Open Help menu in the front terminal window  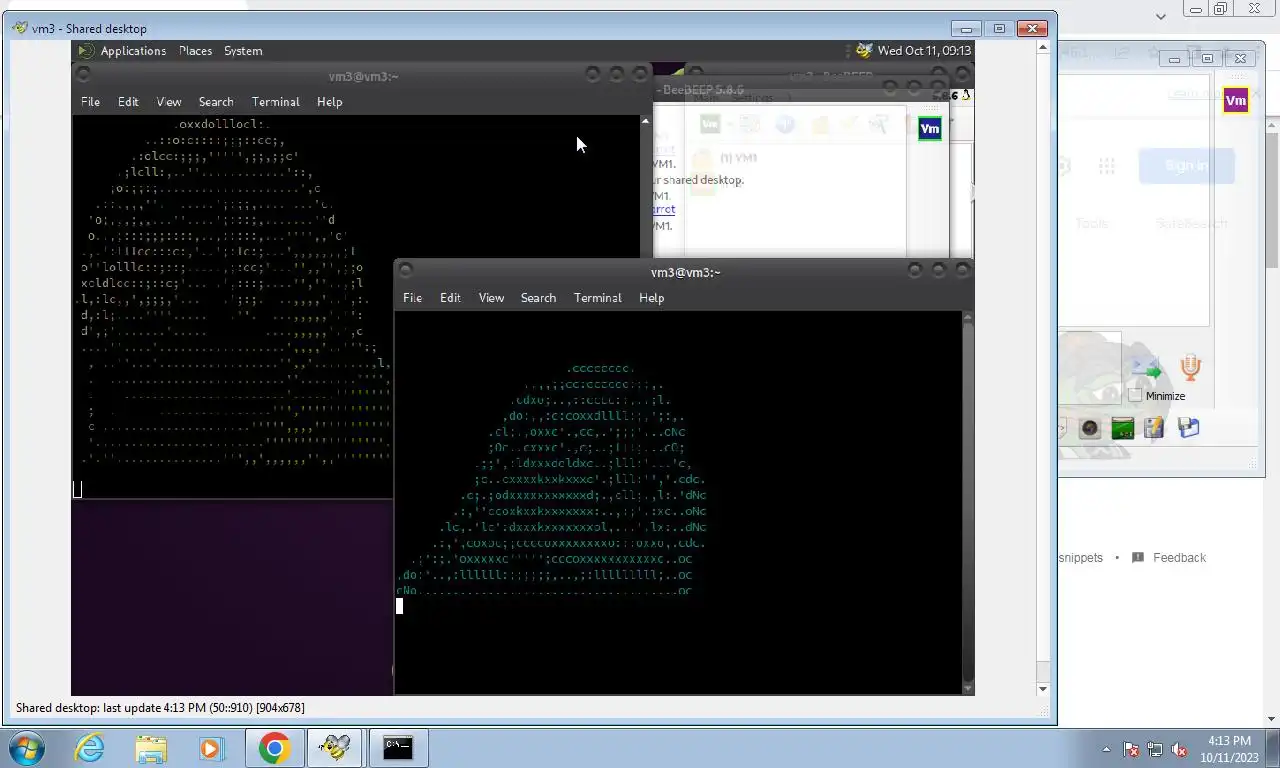click(x=651, y=298)
